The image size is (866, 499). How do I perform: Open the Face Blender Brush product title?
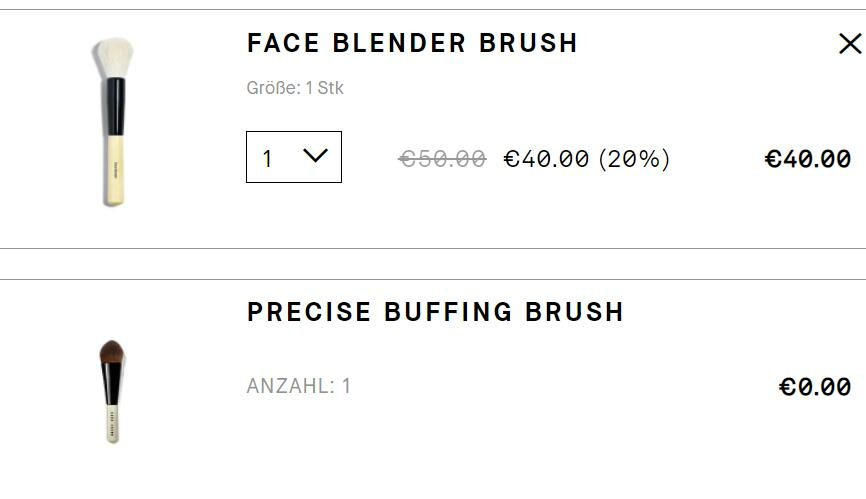coord(412,43)
